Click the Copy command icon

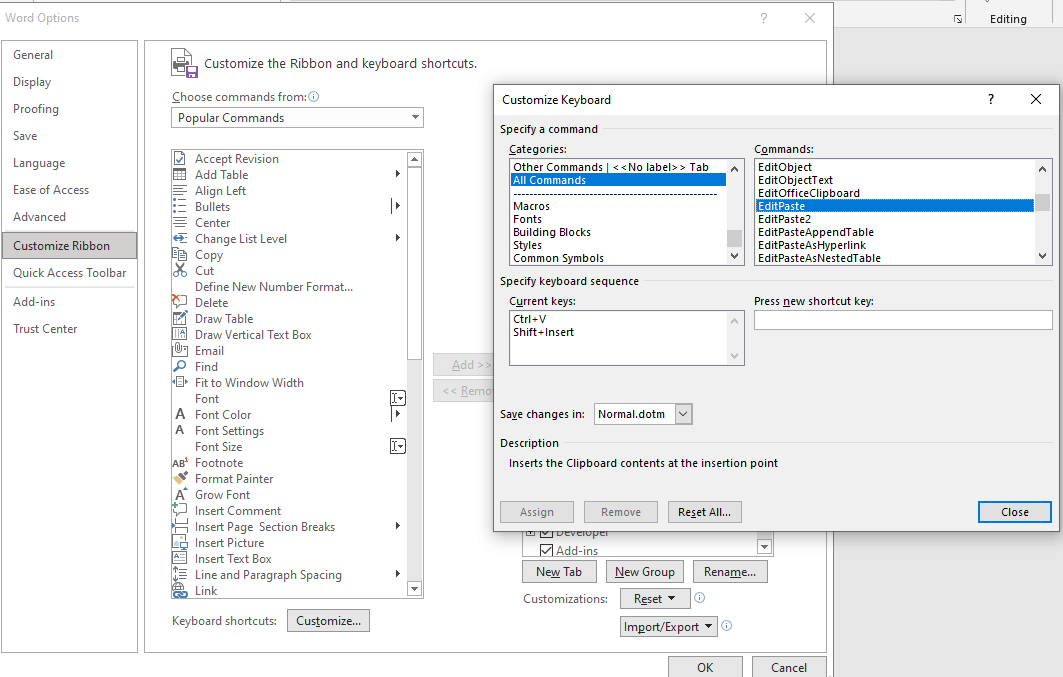(x=180, y=255)
